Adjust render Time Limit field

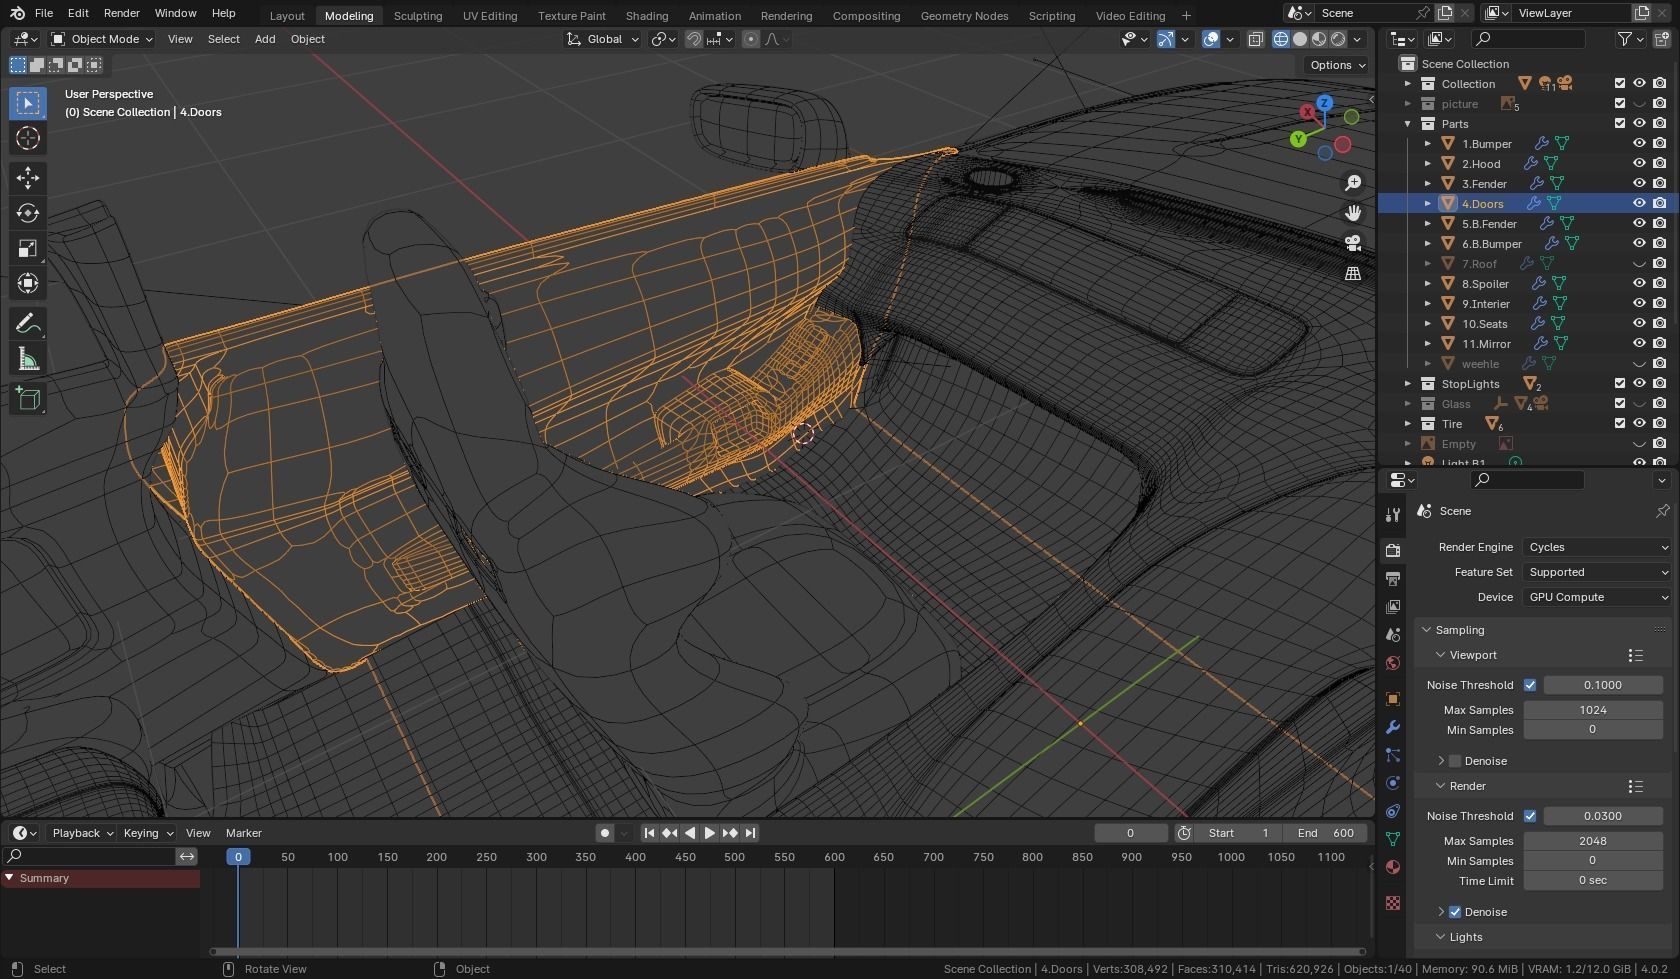1593,881
